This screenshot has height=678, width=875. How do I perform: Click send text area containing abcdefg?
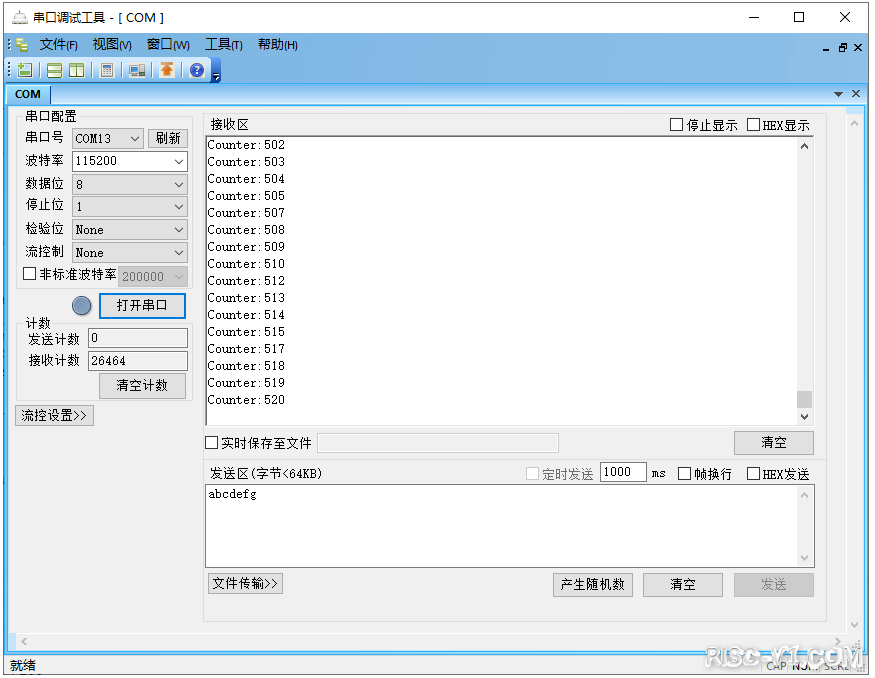pos(504,526)
